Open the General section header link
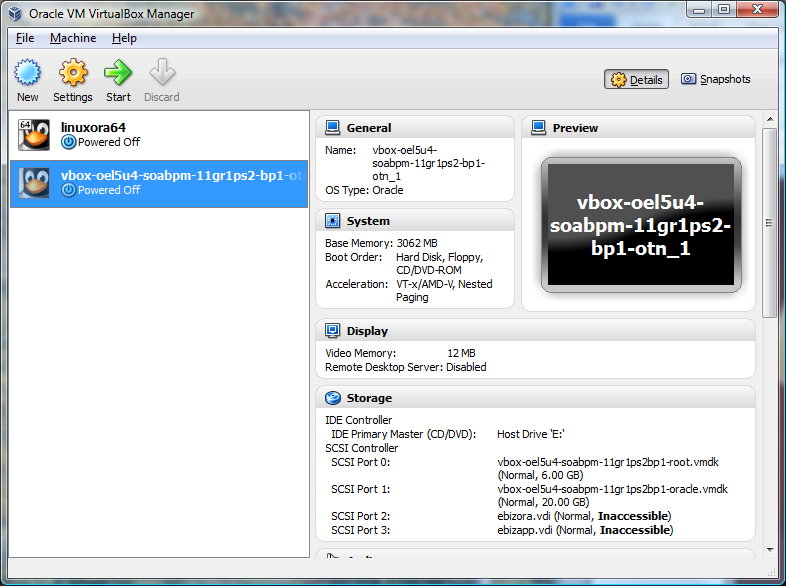 click(369, 128)
